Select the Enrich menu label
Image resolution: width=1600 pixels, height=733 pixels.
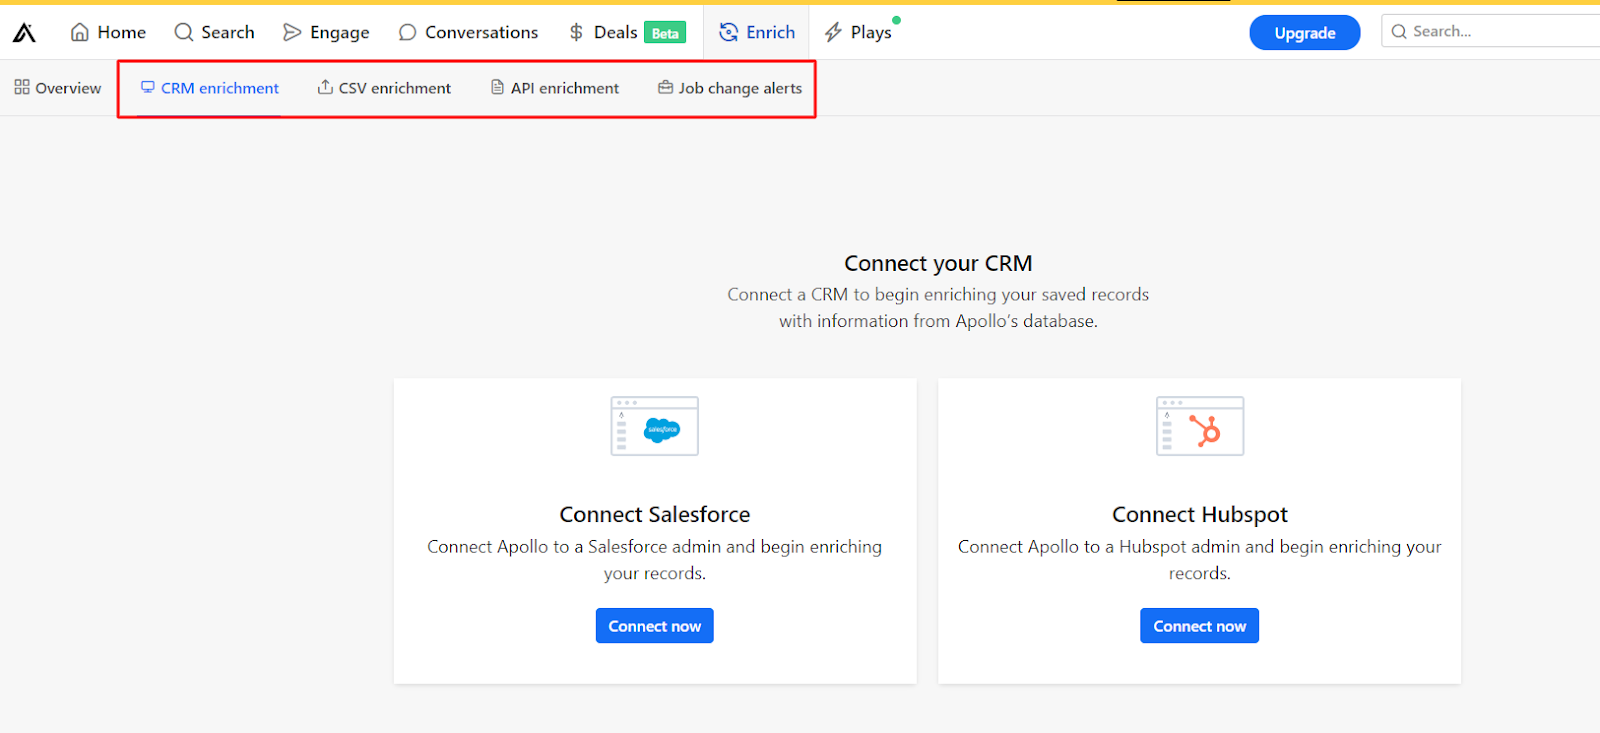coord(771,32)
